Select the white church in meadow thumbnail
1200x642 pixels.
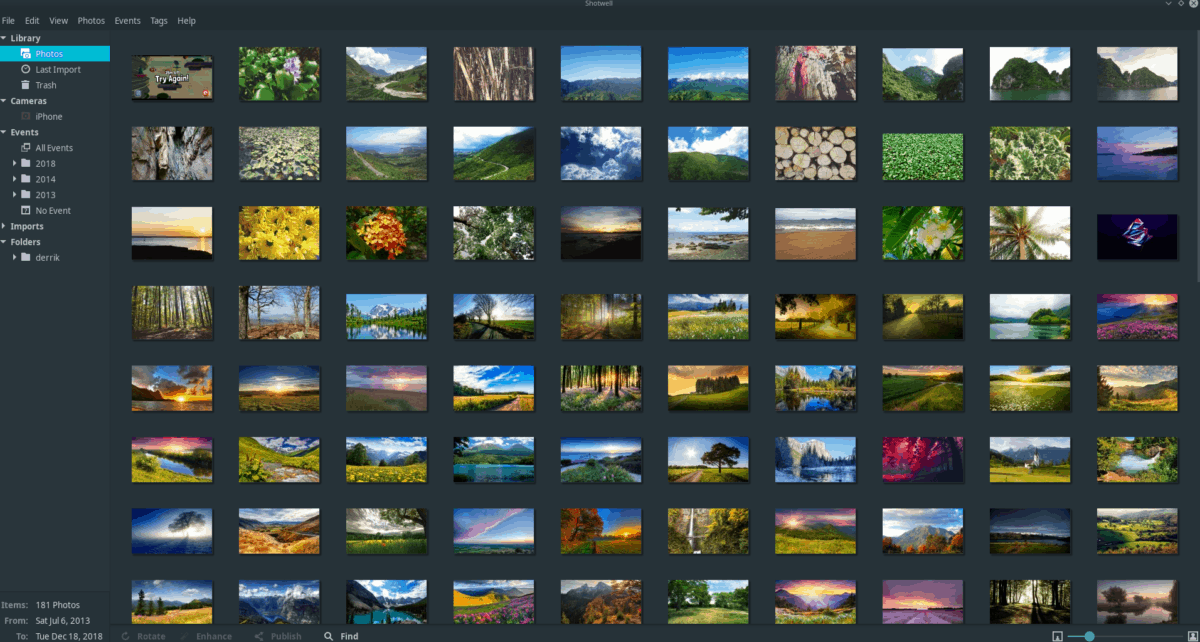point(1030,459)
